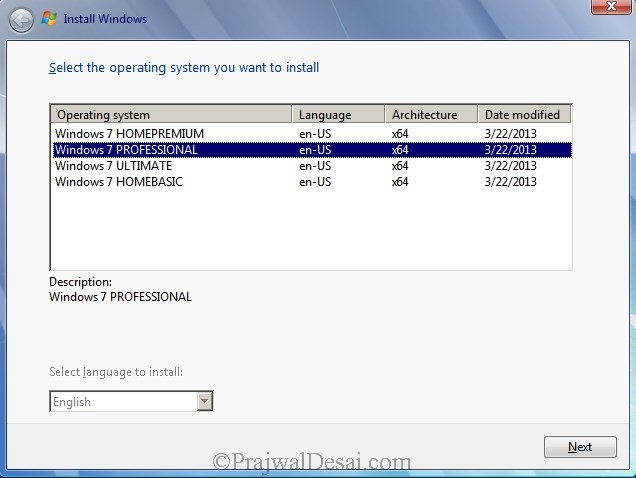Click en-US in the ULTIMATE row
The width and height of the screenshot is (636, 478).
(315, 166)
